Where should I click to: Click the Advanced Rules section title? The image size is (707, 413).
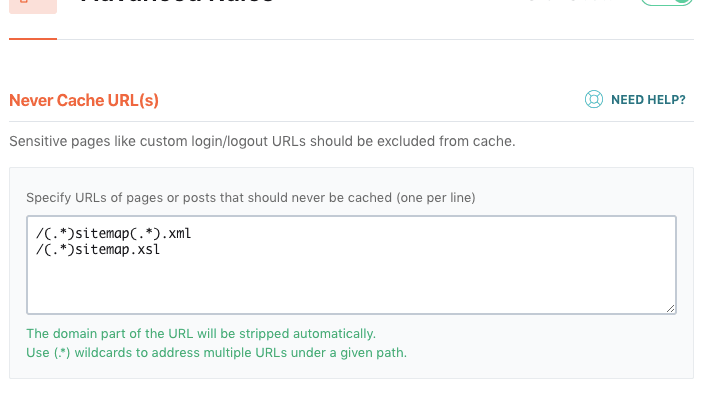click(175, 4)
